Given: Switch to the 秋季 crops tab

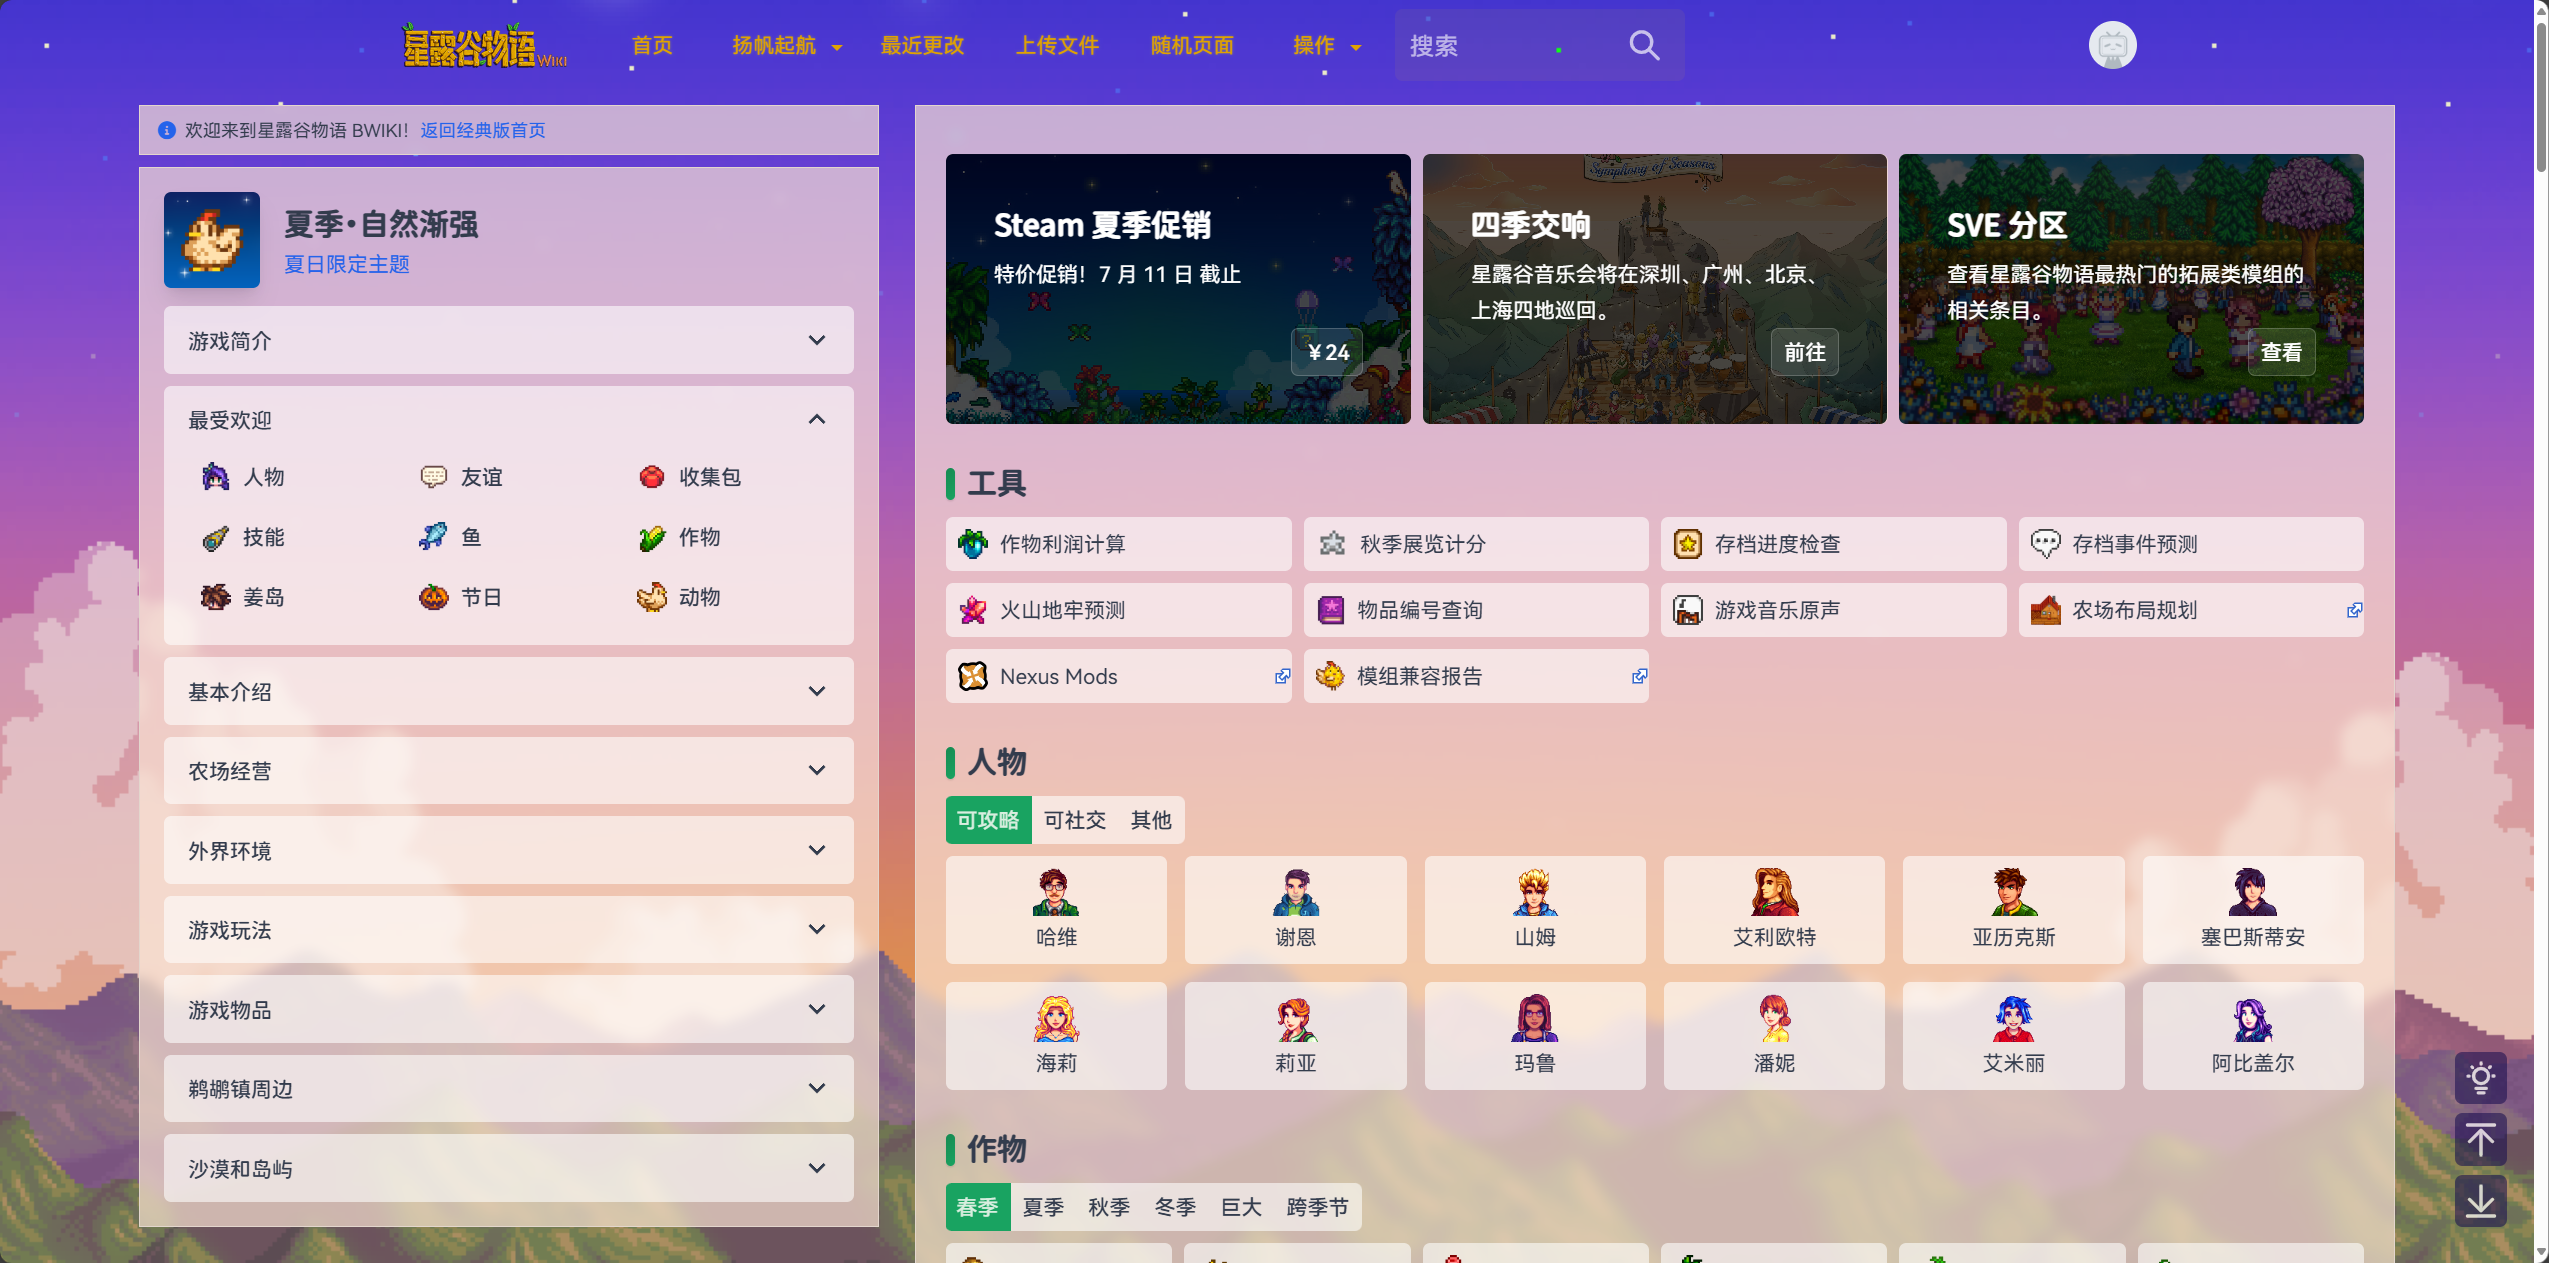Looking at the screenshot, I should click(1109, 1207).
